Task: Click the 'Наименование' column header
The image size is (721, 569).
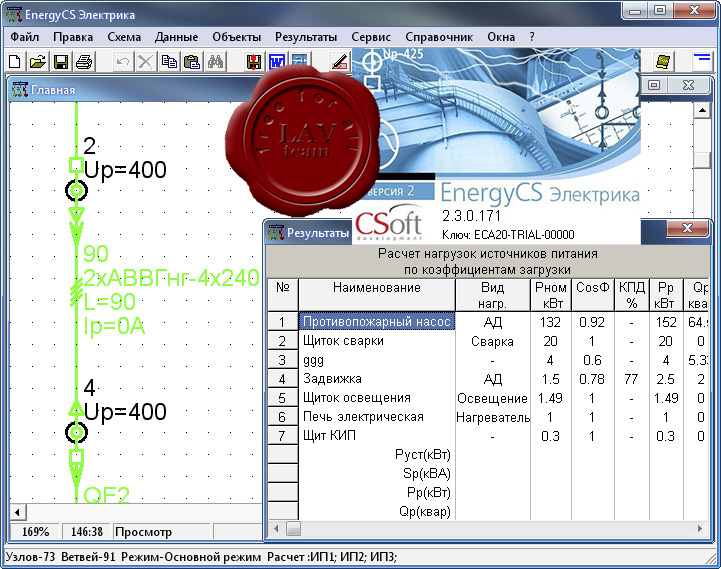Action: click(377, 295)
